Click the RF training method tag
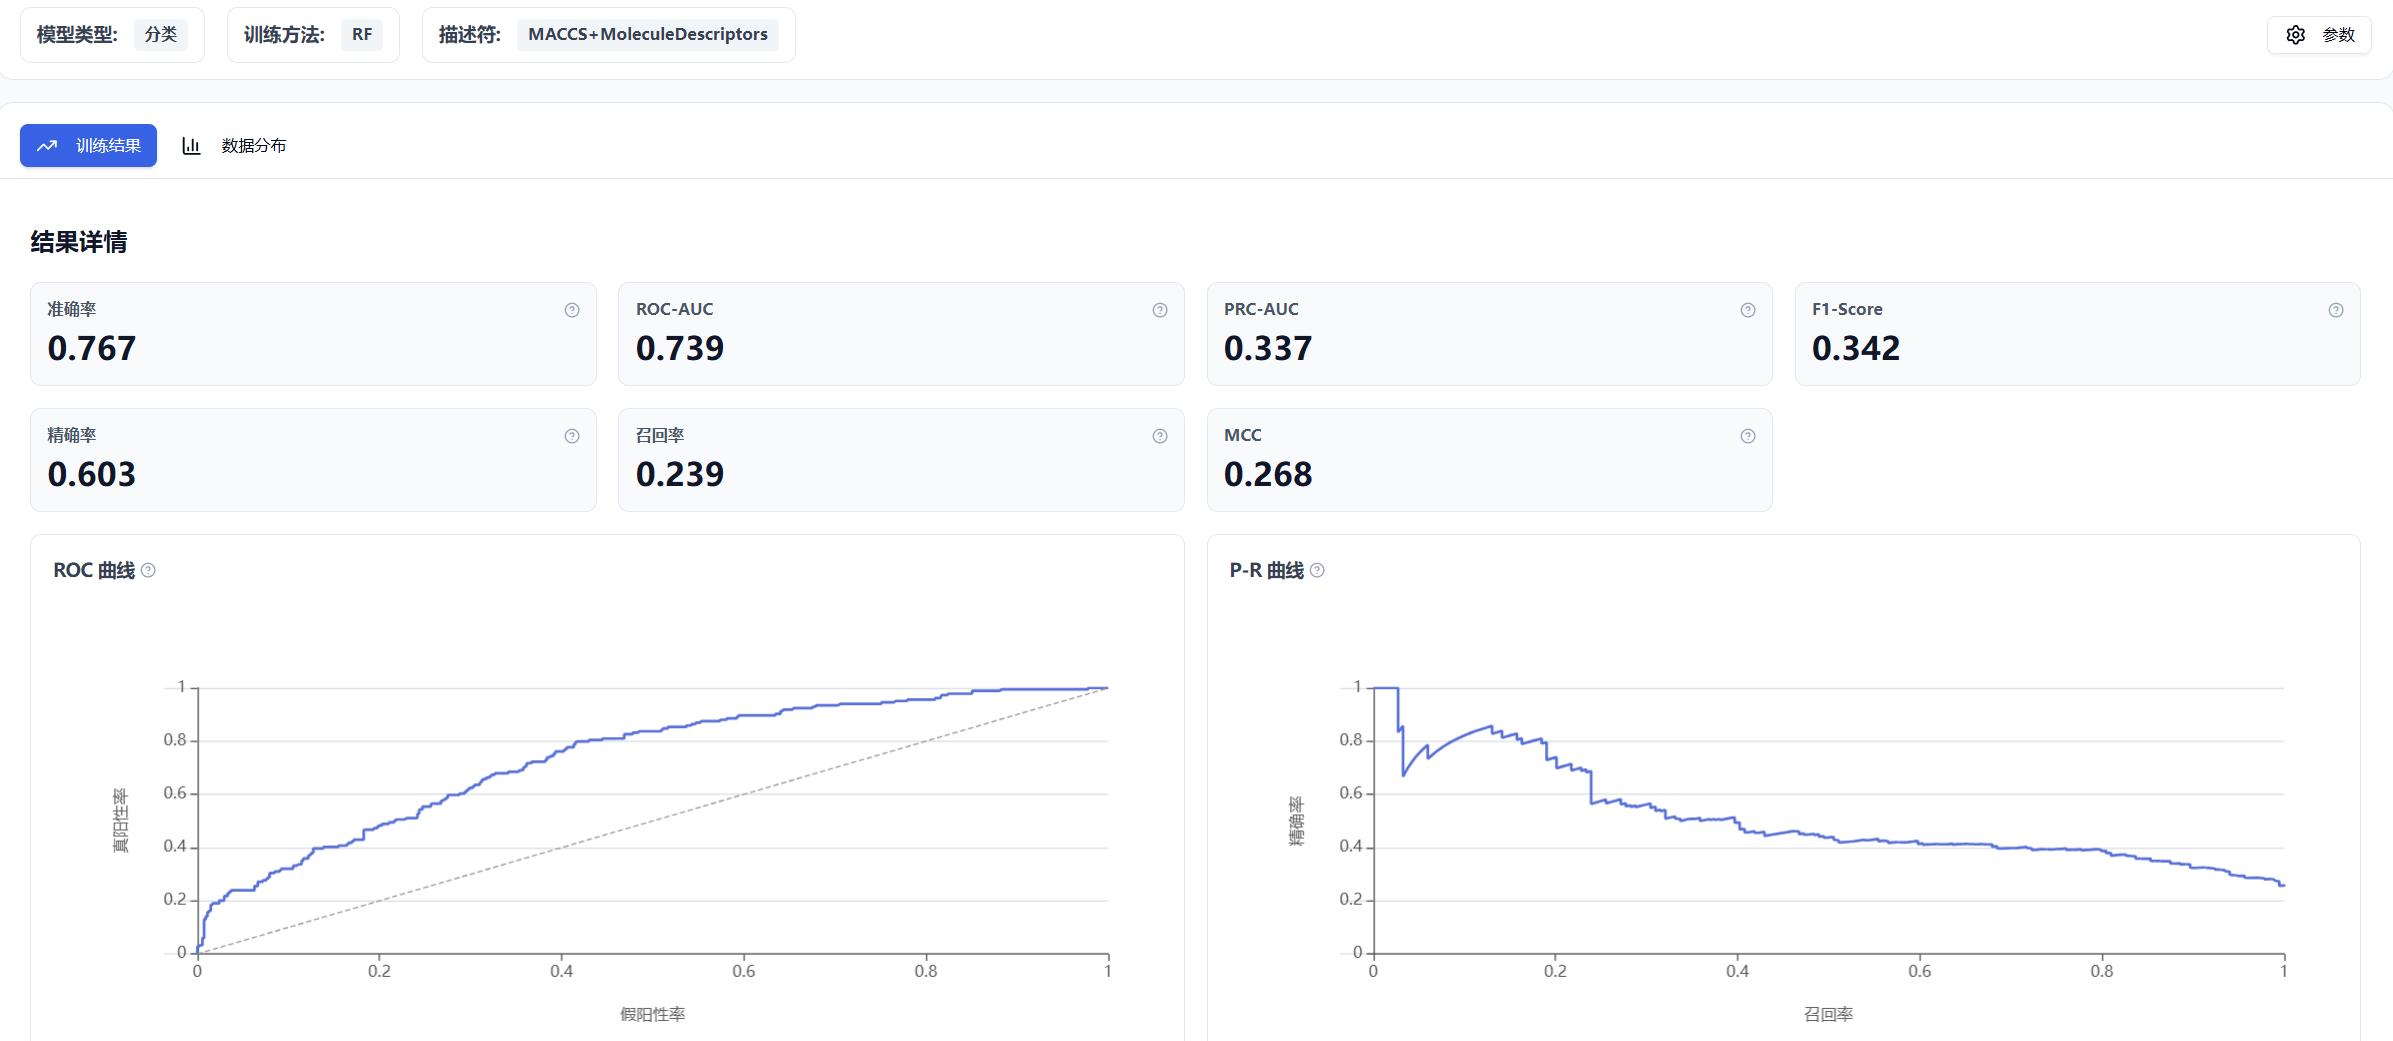 click(362, 35)
